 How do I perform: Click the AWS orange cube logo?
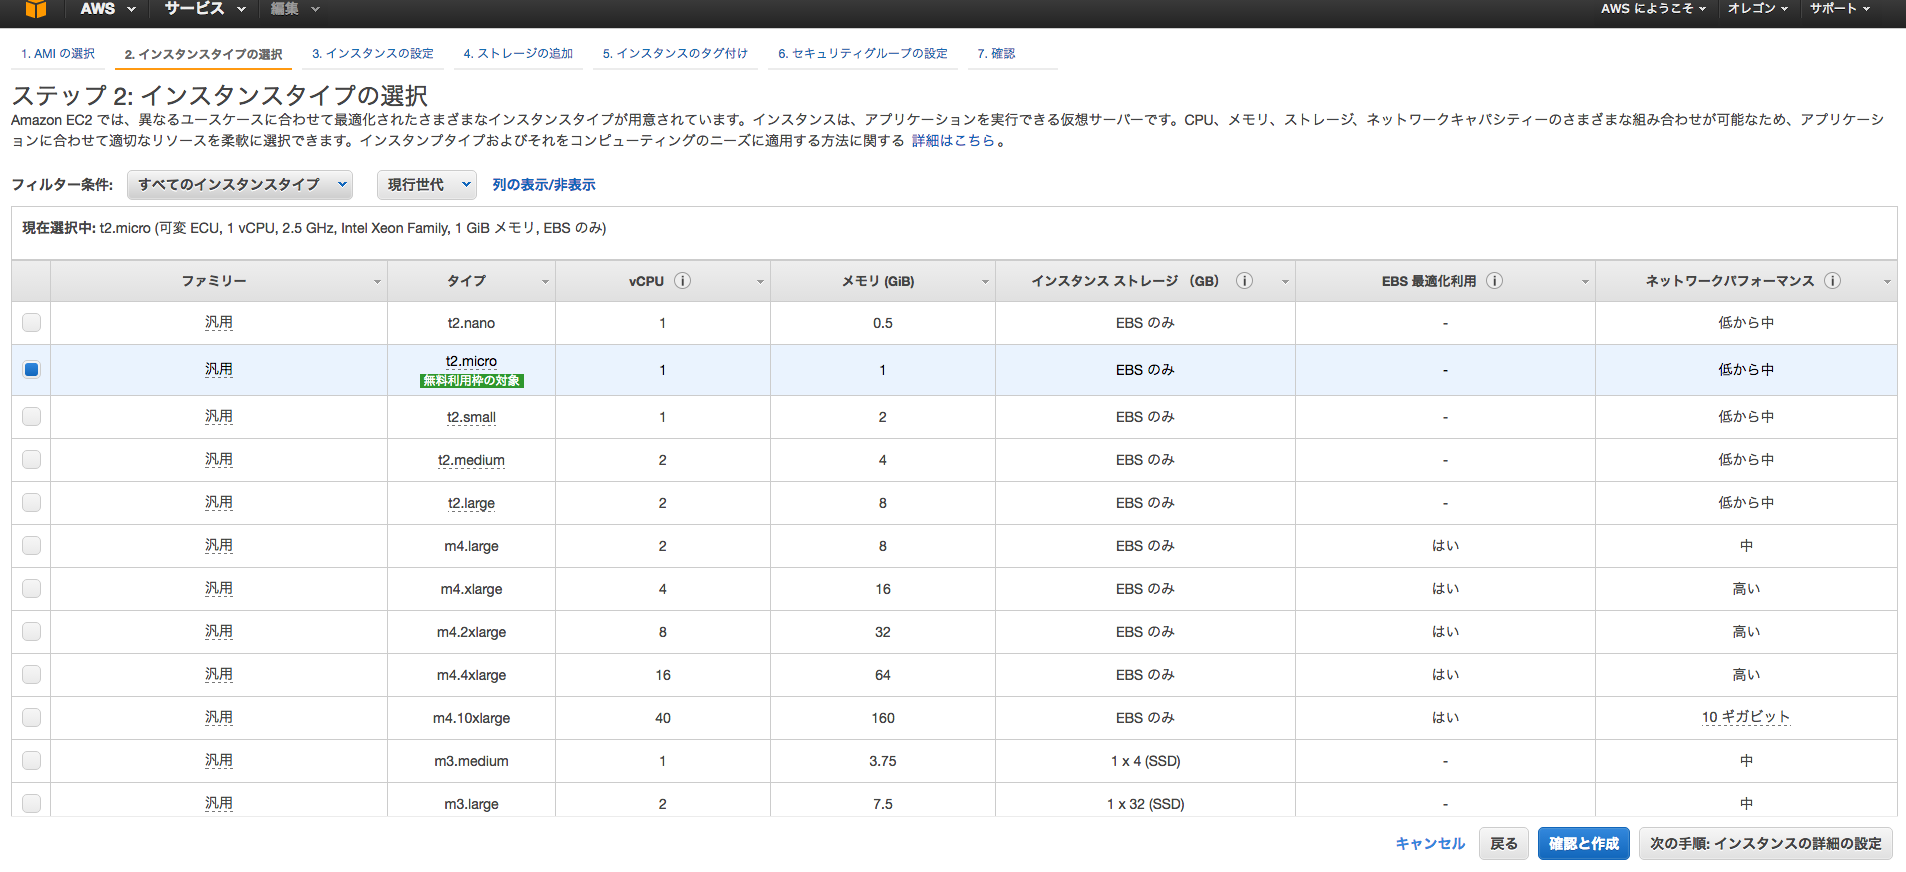pyautogui.click(x=36, y=9)
